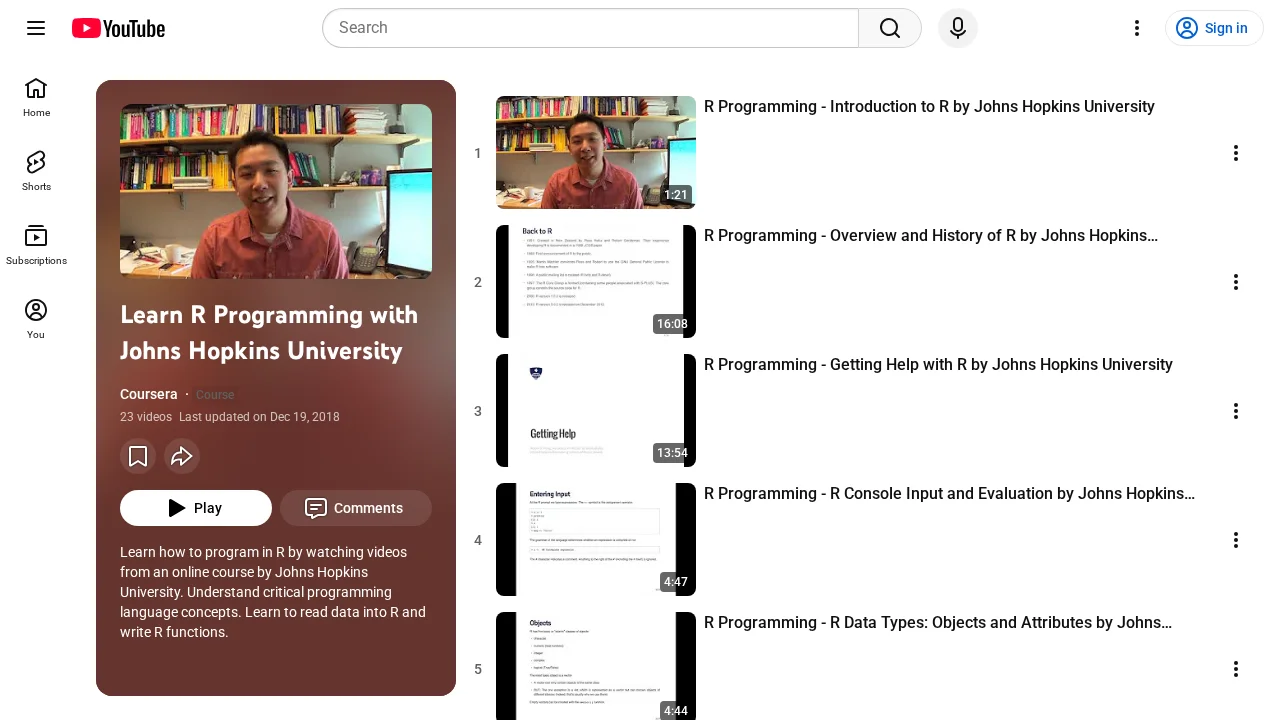Image resolution: width=1280 pixels, height=720 pixels.
Task: Open 'R Data Types: Objects and Attributes' title
Action: [x=938, y=623]
